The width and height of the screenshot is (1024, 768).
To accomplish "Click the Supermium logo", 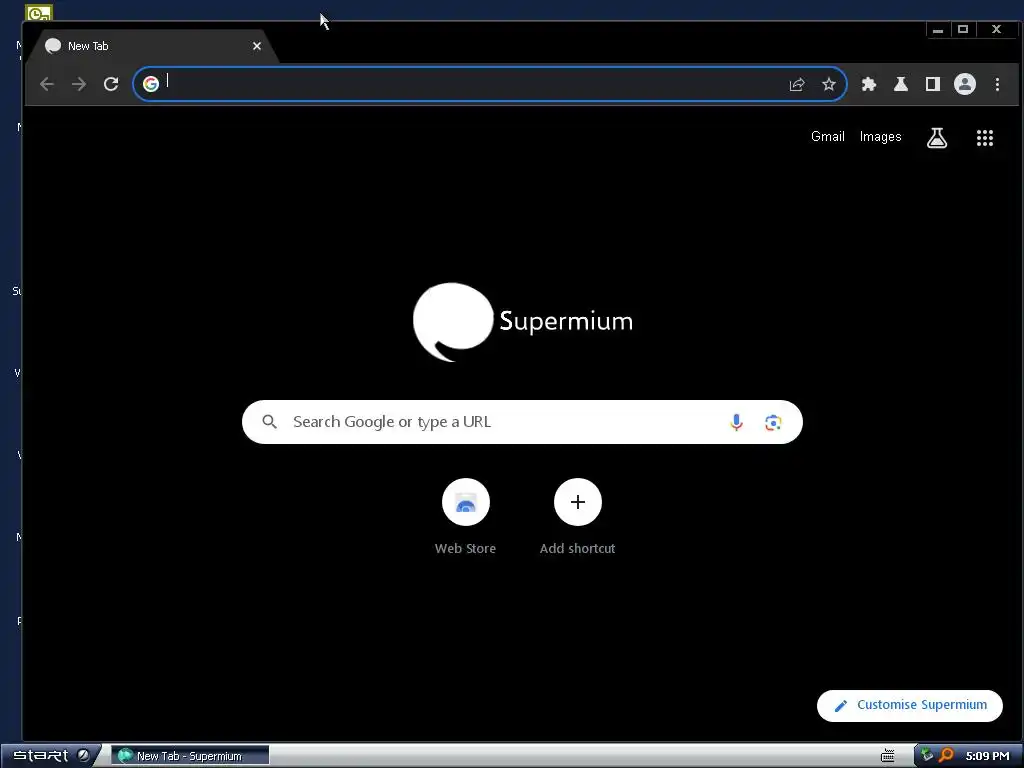I will (522, 321).
